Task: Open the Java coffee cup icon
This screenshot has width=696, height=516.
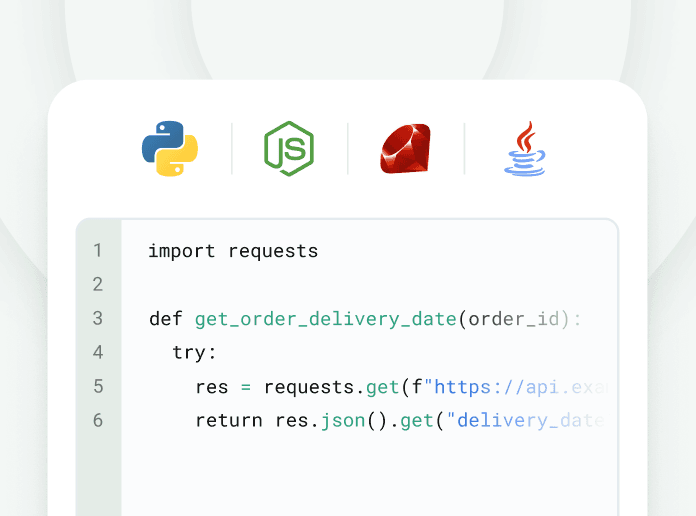Action: [x=524, y=148]
